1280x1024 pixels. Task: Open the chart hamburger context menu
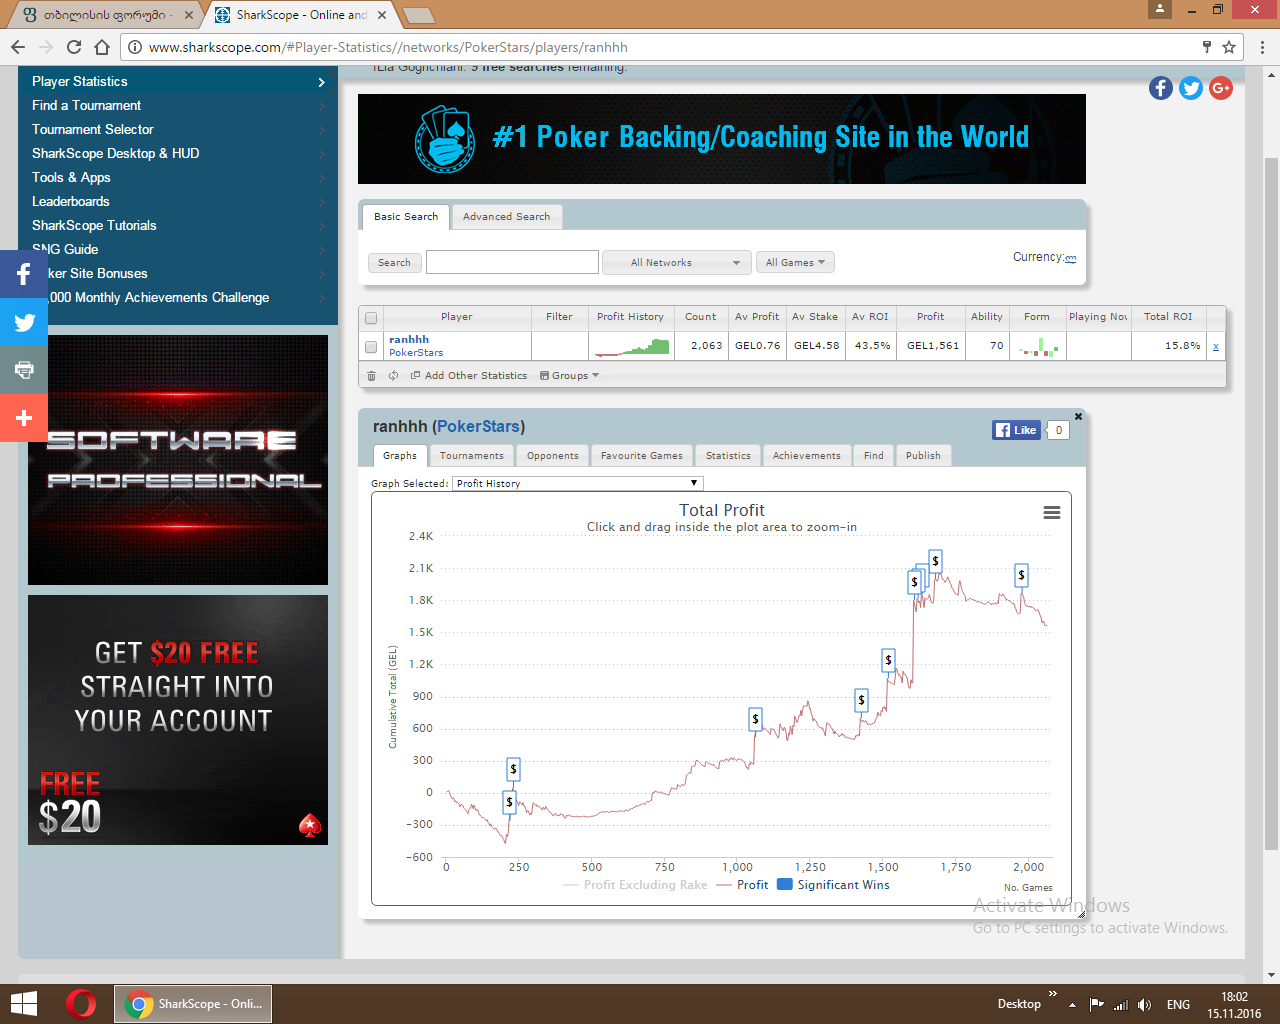point(1052,512)
